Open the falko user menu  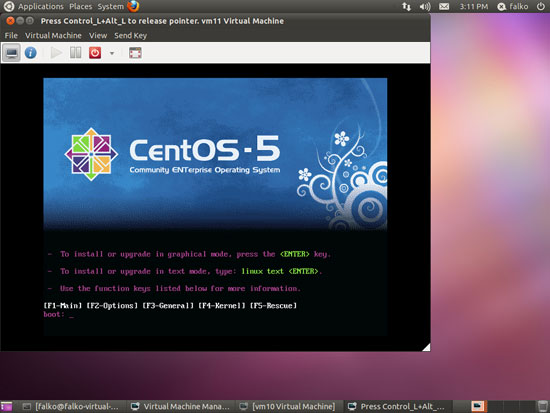coord(512,6)
